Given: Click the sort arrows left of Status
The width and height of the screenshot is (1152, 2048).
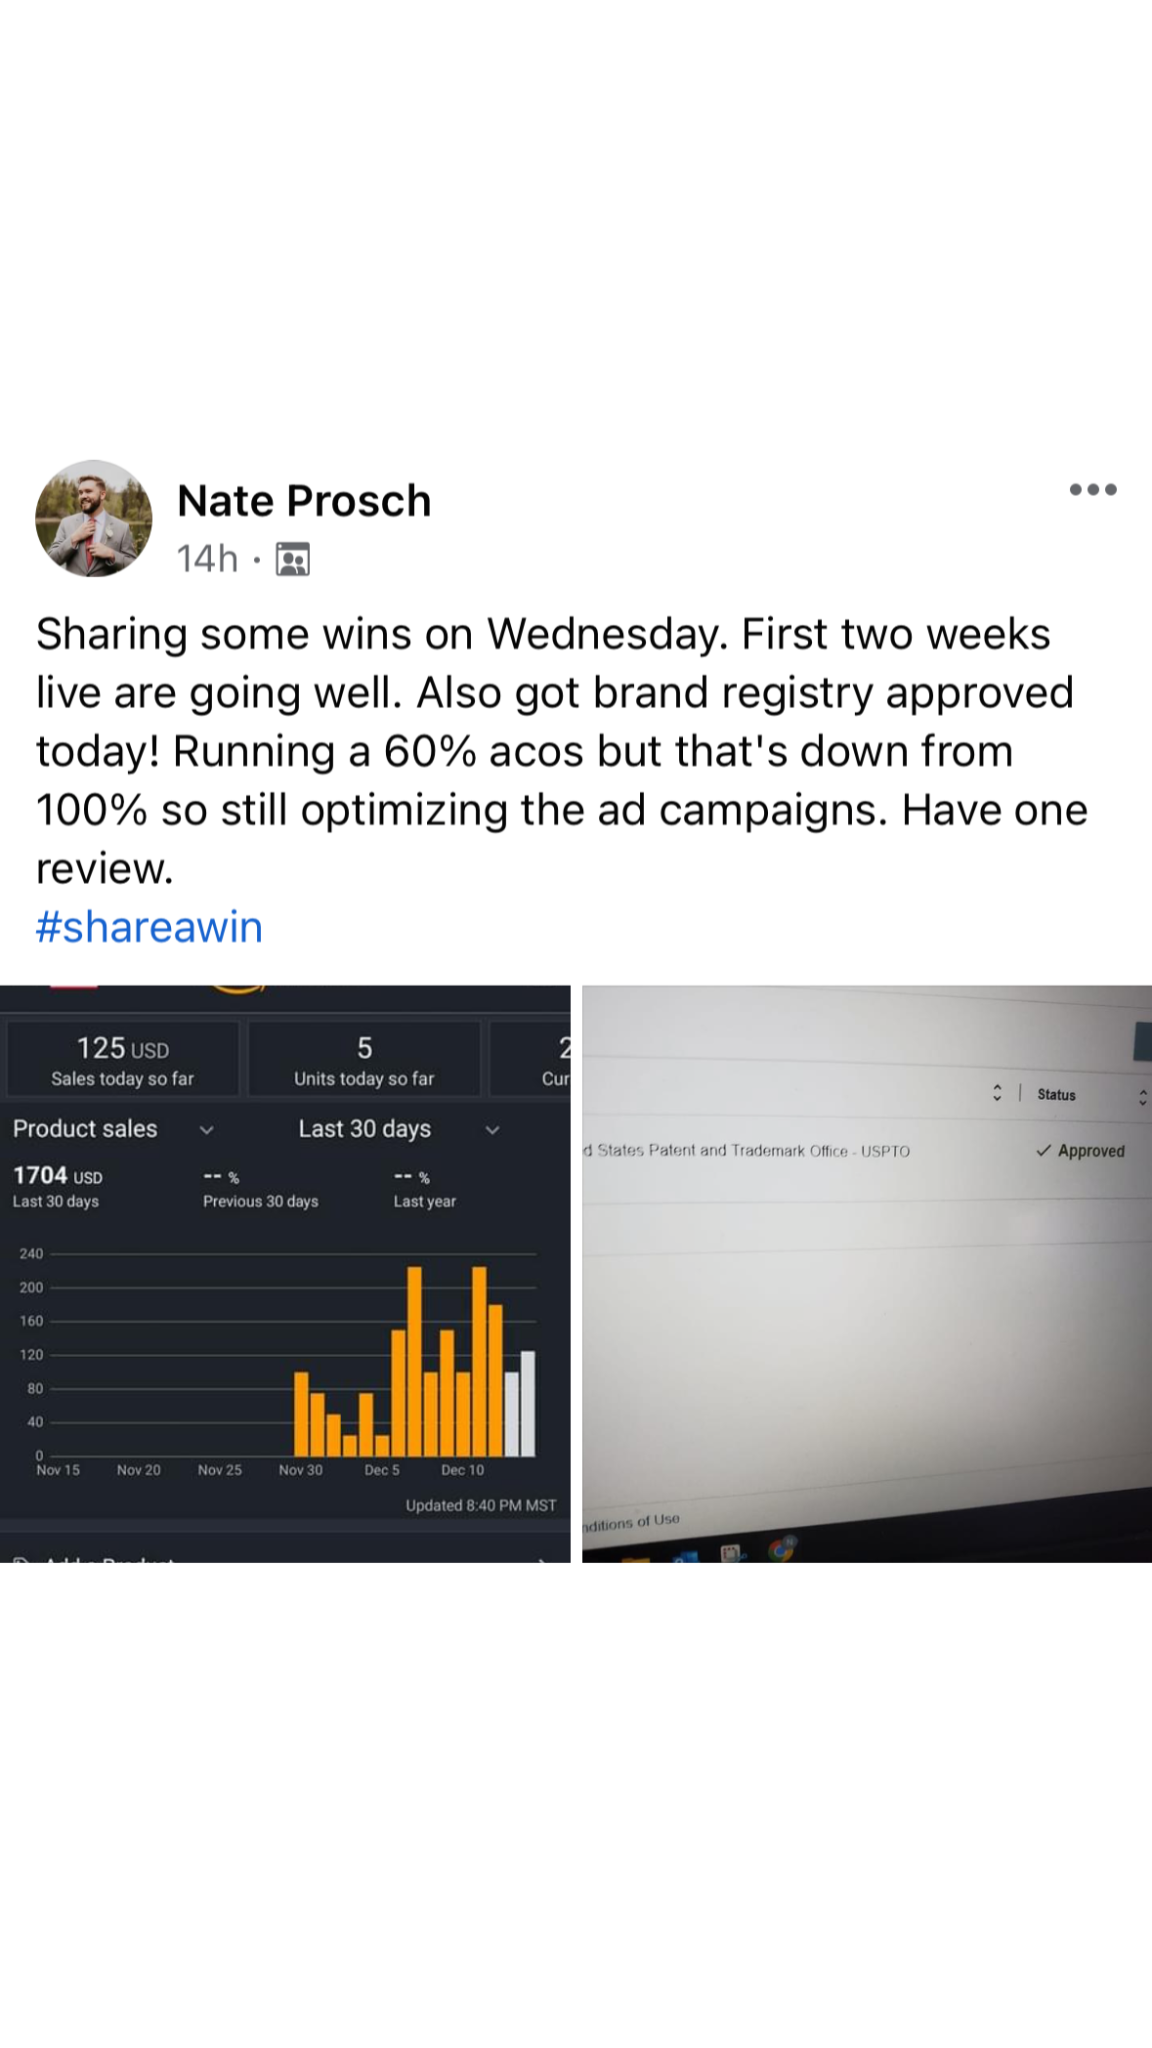Looking at the screenshot, I should [997, 1093].
